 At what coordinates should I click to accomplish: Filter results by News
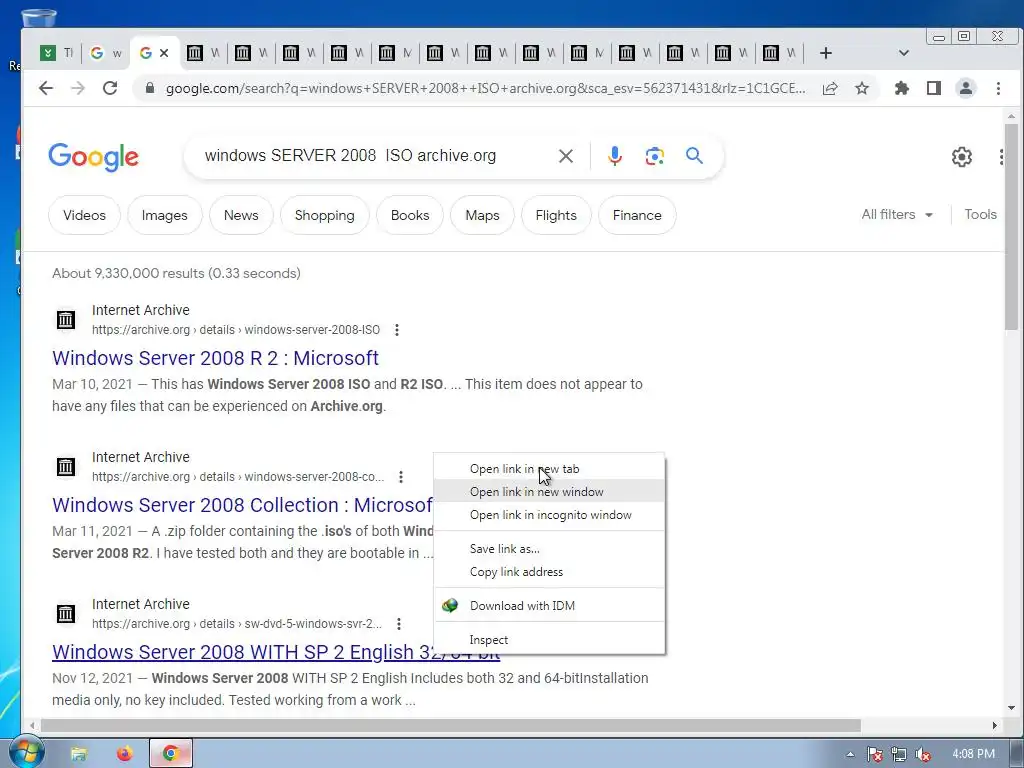241,215
